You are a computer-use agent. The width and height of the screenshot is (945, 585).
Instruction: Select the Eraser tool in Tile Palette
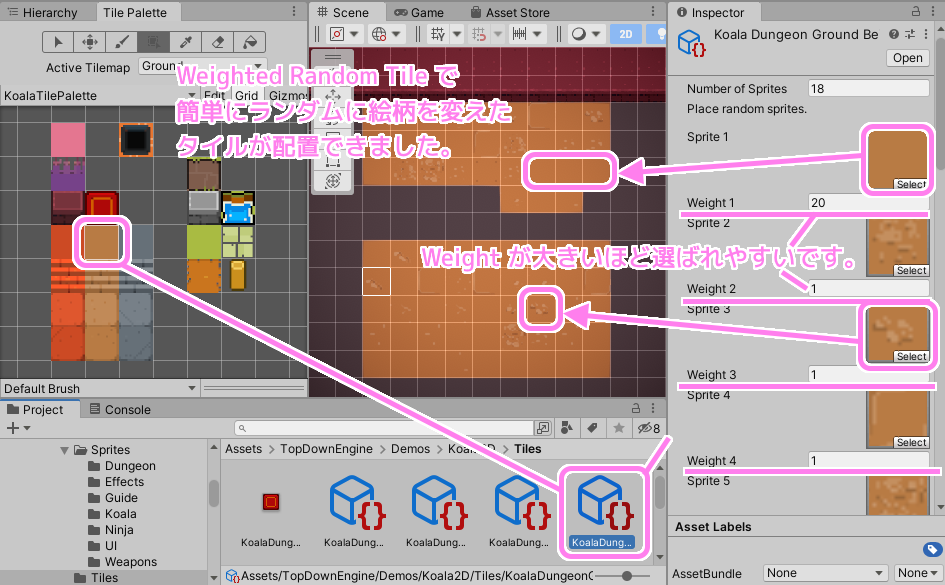point(218,43)
